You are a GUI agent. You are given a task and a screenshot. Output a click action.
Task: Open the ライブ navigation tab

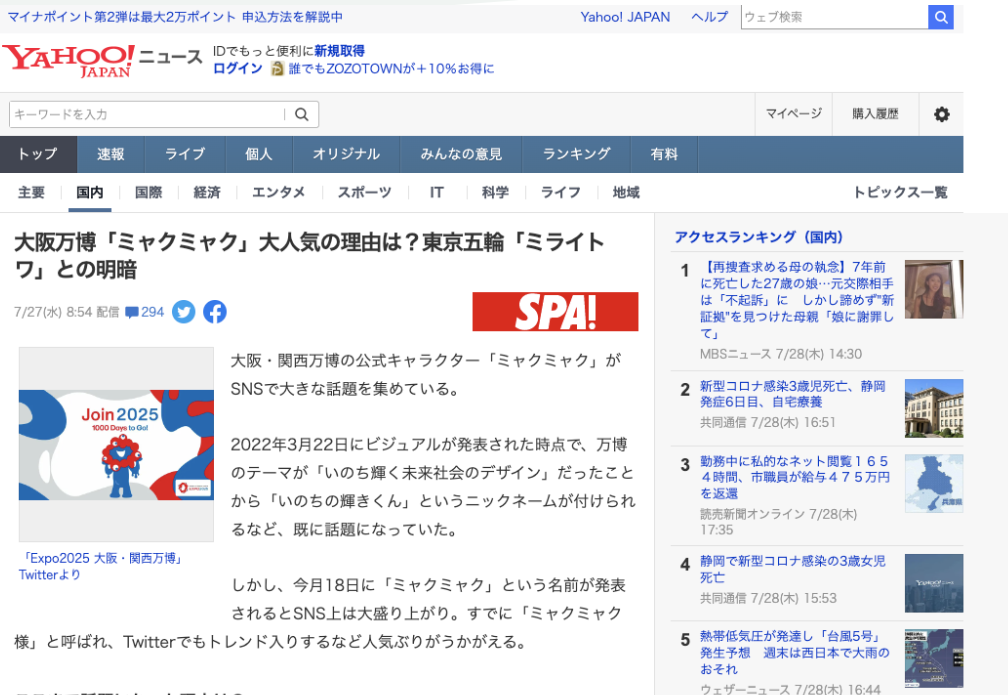point(185,154)
